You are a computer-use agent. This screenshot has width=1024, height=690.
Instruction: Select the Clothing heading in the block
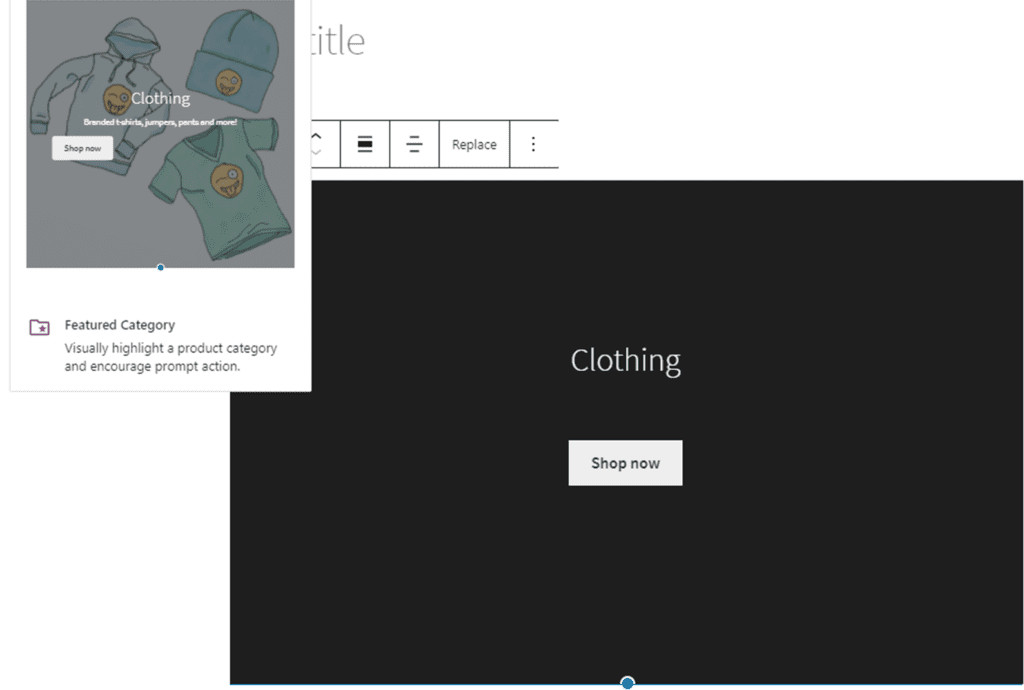(625, 360)
